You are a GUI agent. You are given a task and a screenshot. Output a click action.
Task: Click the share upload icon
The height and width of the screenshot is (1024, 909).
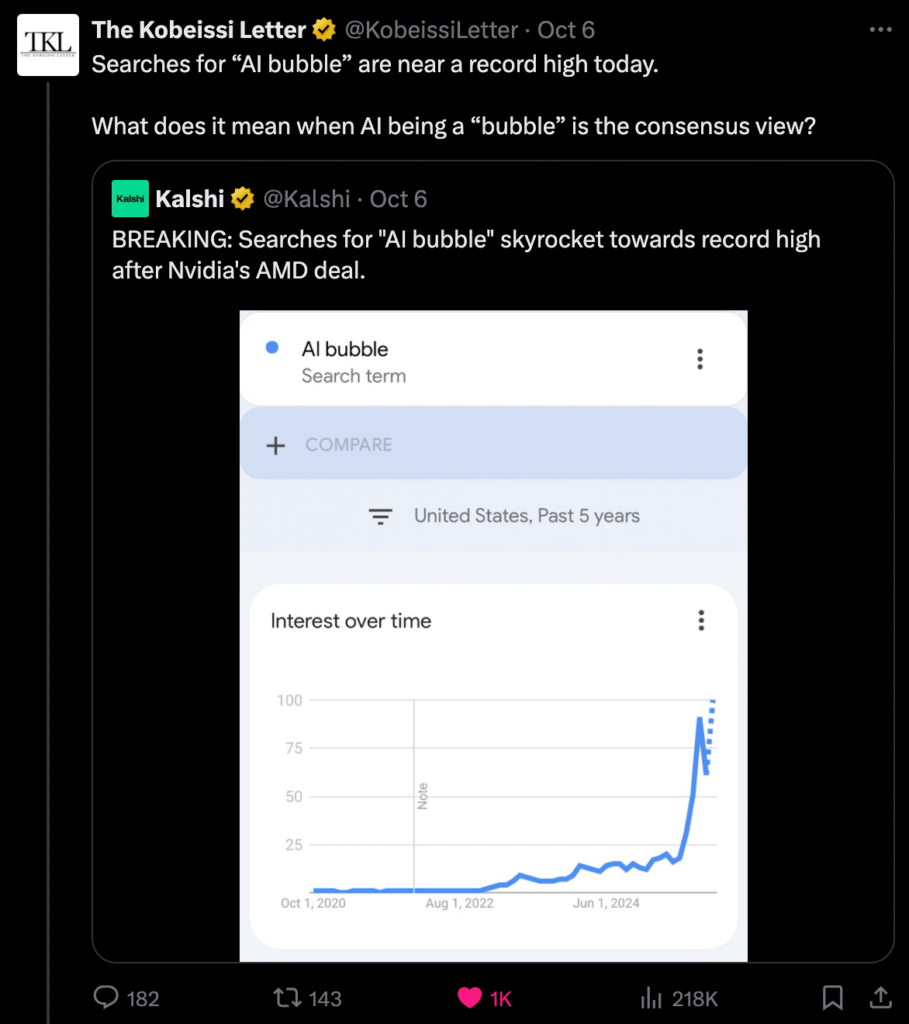pyautogui.click(x=880, y=997)
